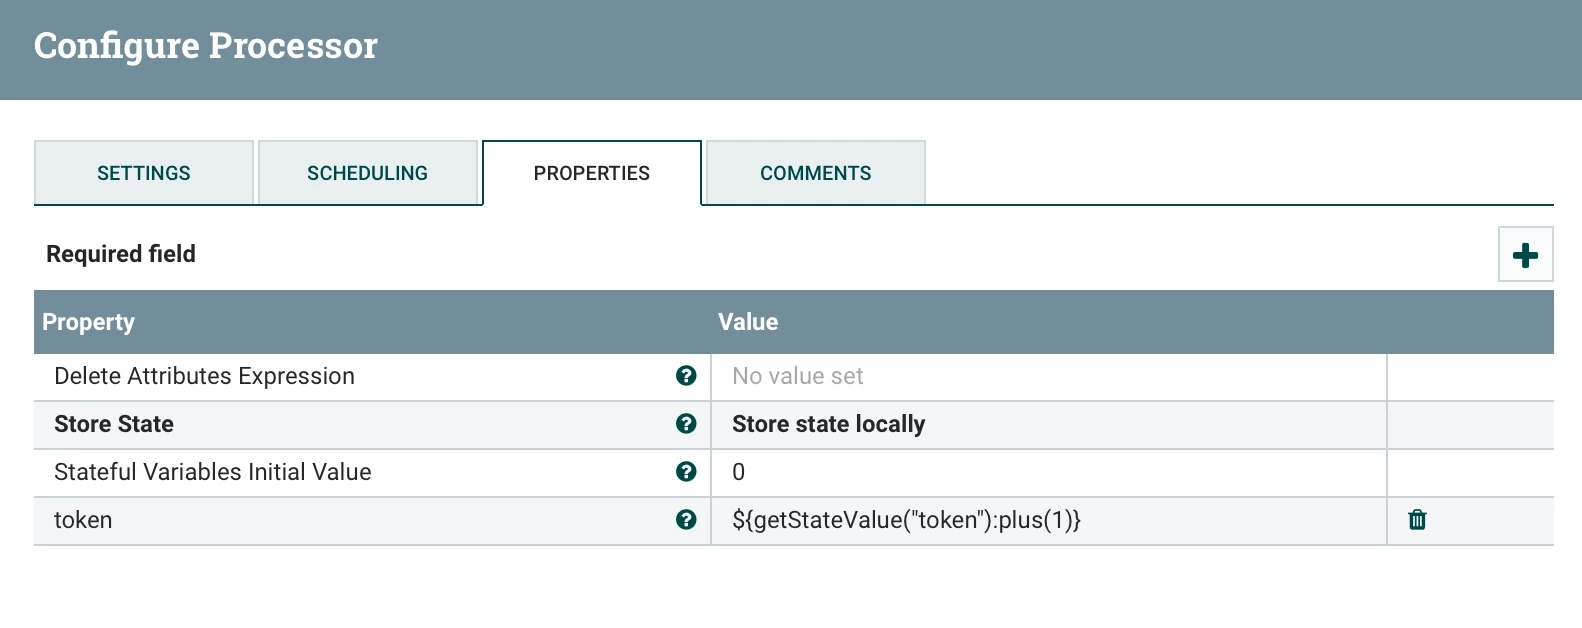This screenshot has height=628, width=1582.
Task: Open the Scheduling tab
Action: pos(368,173)
